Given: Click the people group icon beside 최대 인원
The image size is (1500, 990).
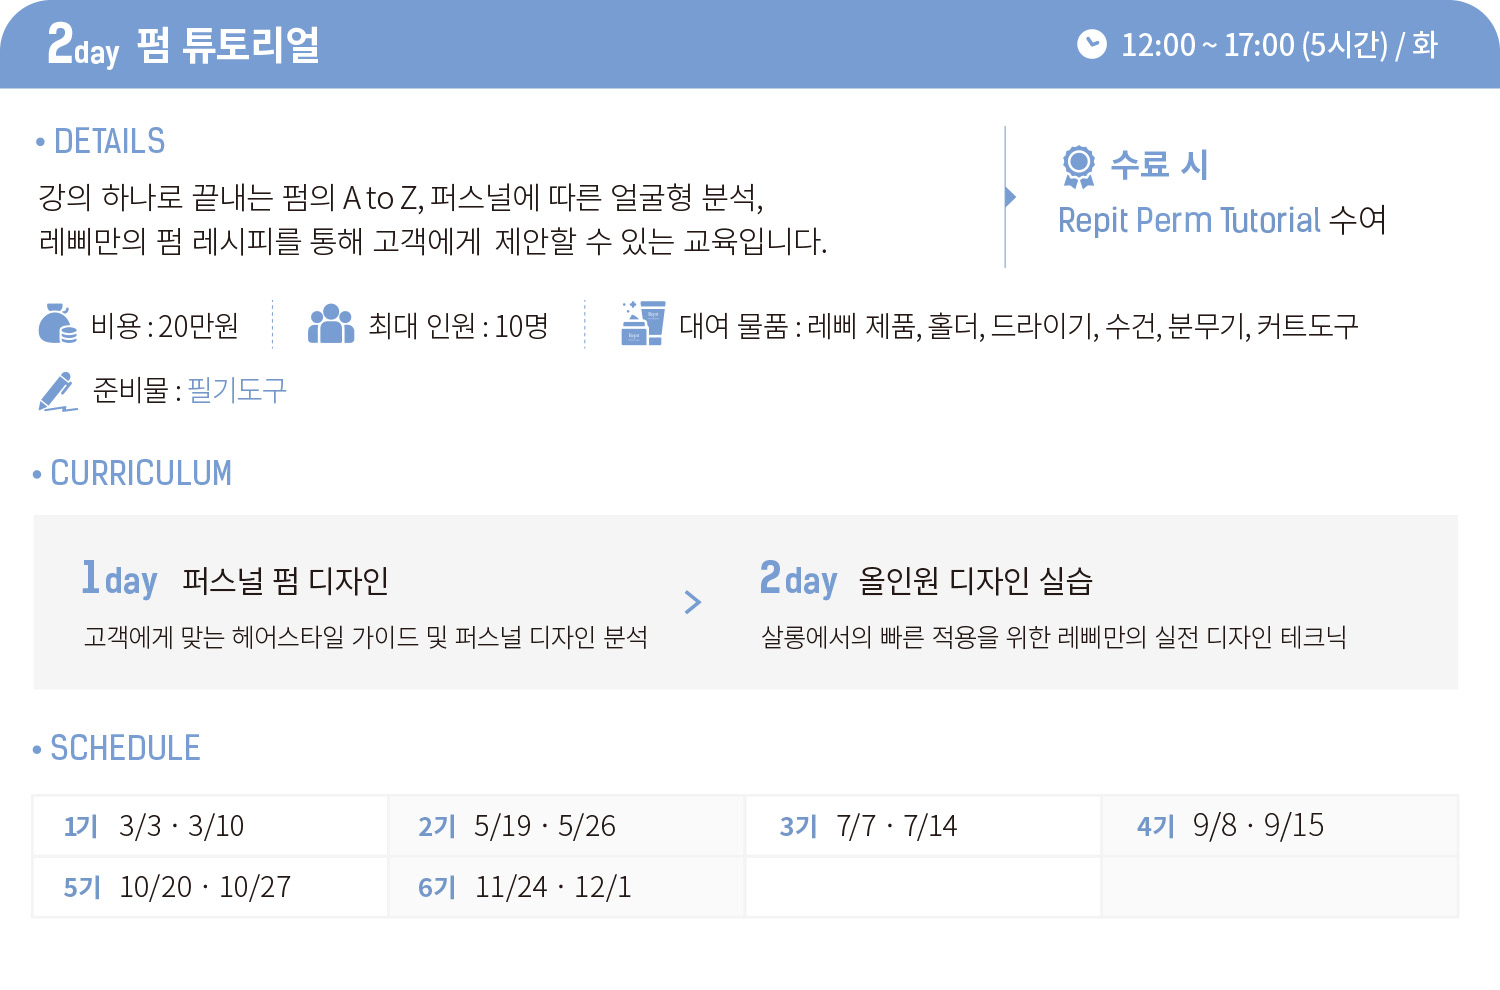Looking at the screenshot, I should [x=331, y=324].
